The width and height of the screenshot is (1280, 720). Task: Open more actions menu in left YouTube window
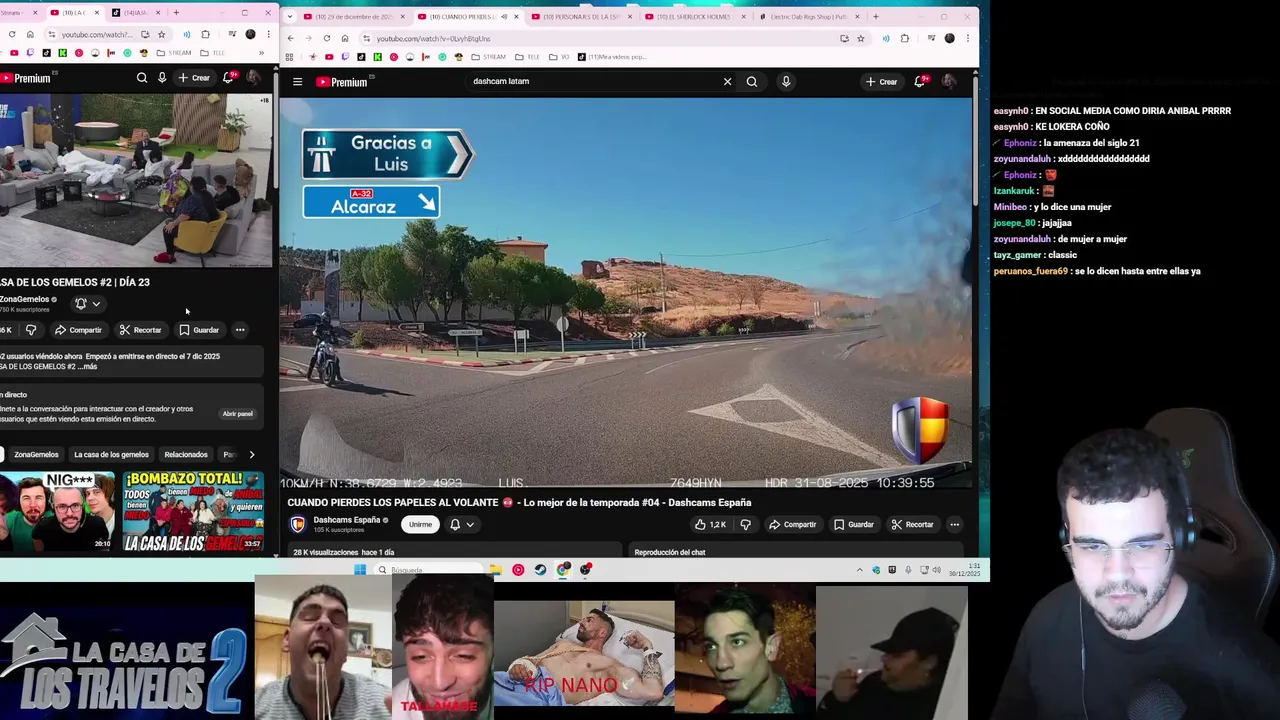(x=240, y=330)
